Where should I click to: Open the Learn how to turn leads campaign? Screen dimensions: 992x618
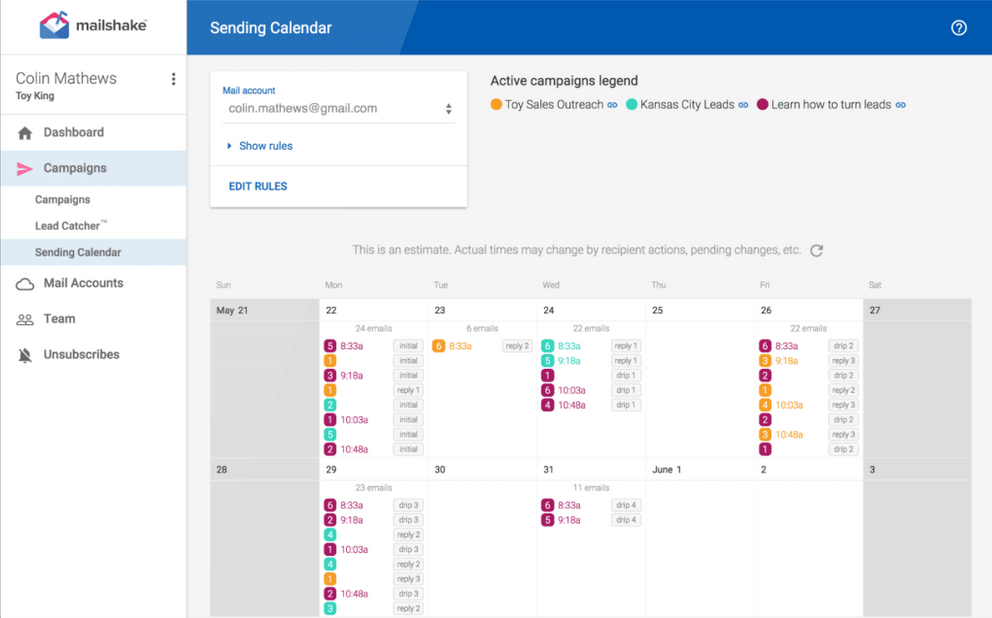tap(831, 105)
